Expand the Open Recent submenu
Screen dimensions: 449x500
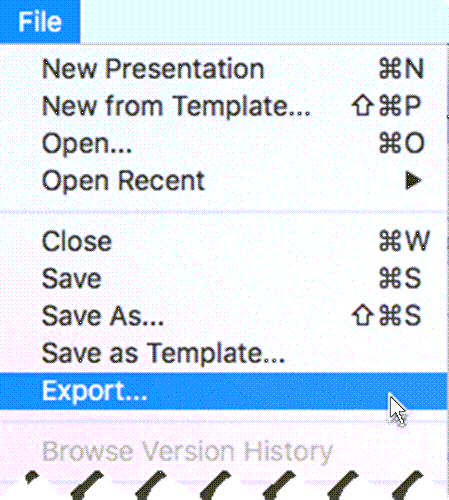[223, 181]
